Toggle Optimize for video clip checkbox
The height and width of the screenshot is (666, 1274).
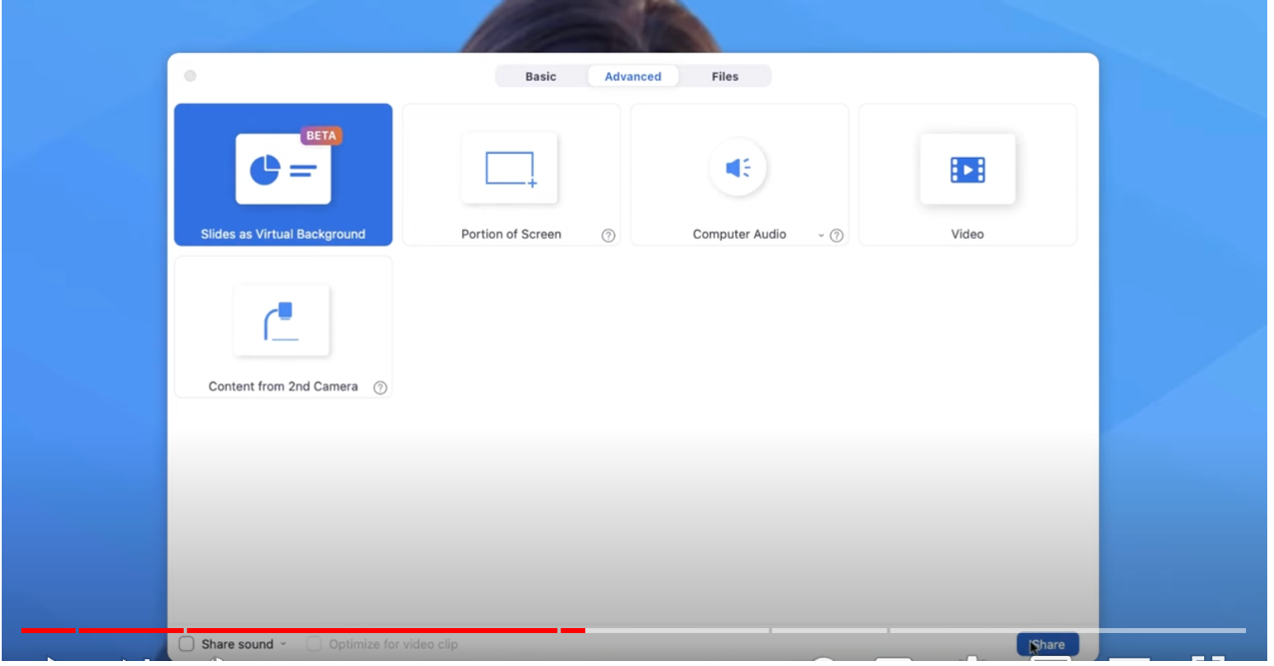tap(314, 645)
